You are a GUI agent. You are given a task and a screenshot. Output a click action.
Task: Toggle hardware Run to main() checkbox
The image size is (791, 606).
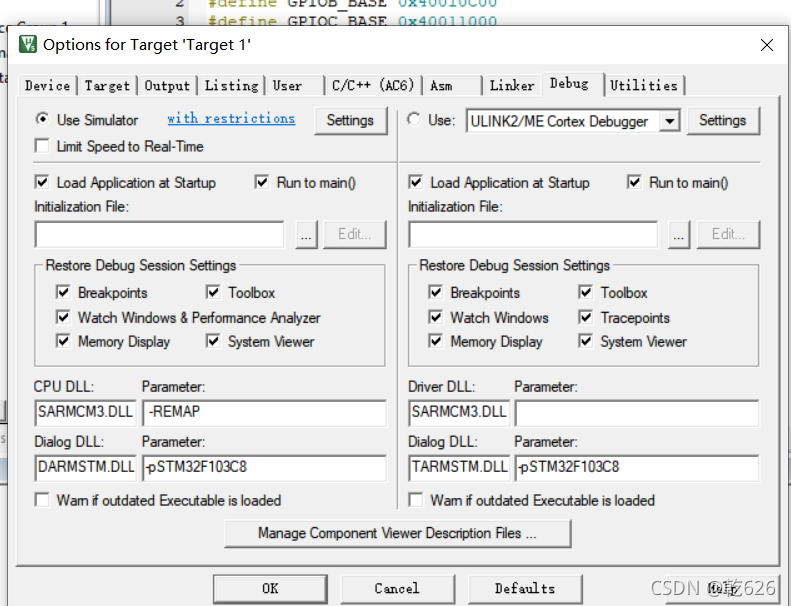point(634,182)
